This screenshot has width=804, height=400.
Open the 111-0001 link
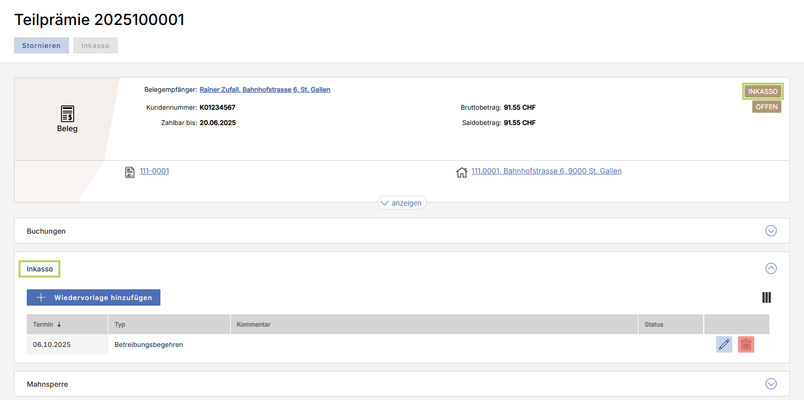click(154, 171)
